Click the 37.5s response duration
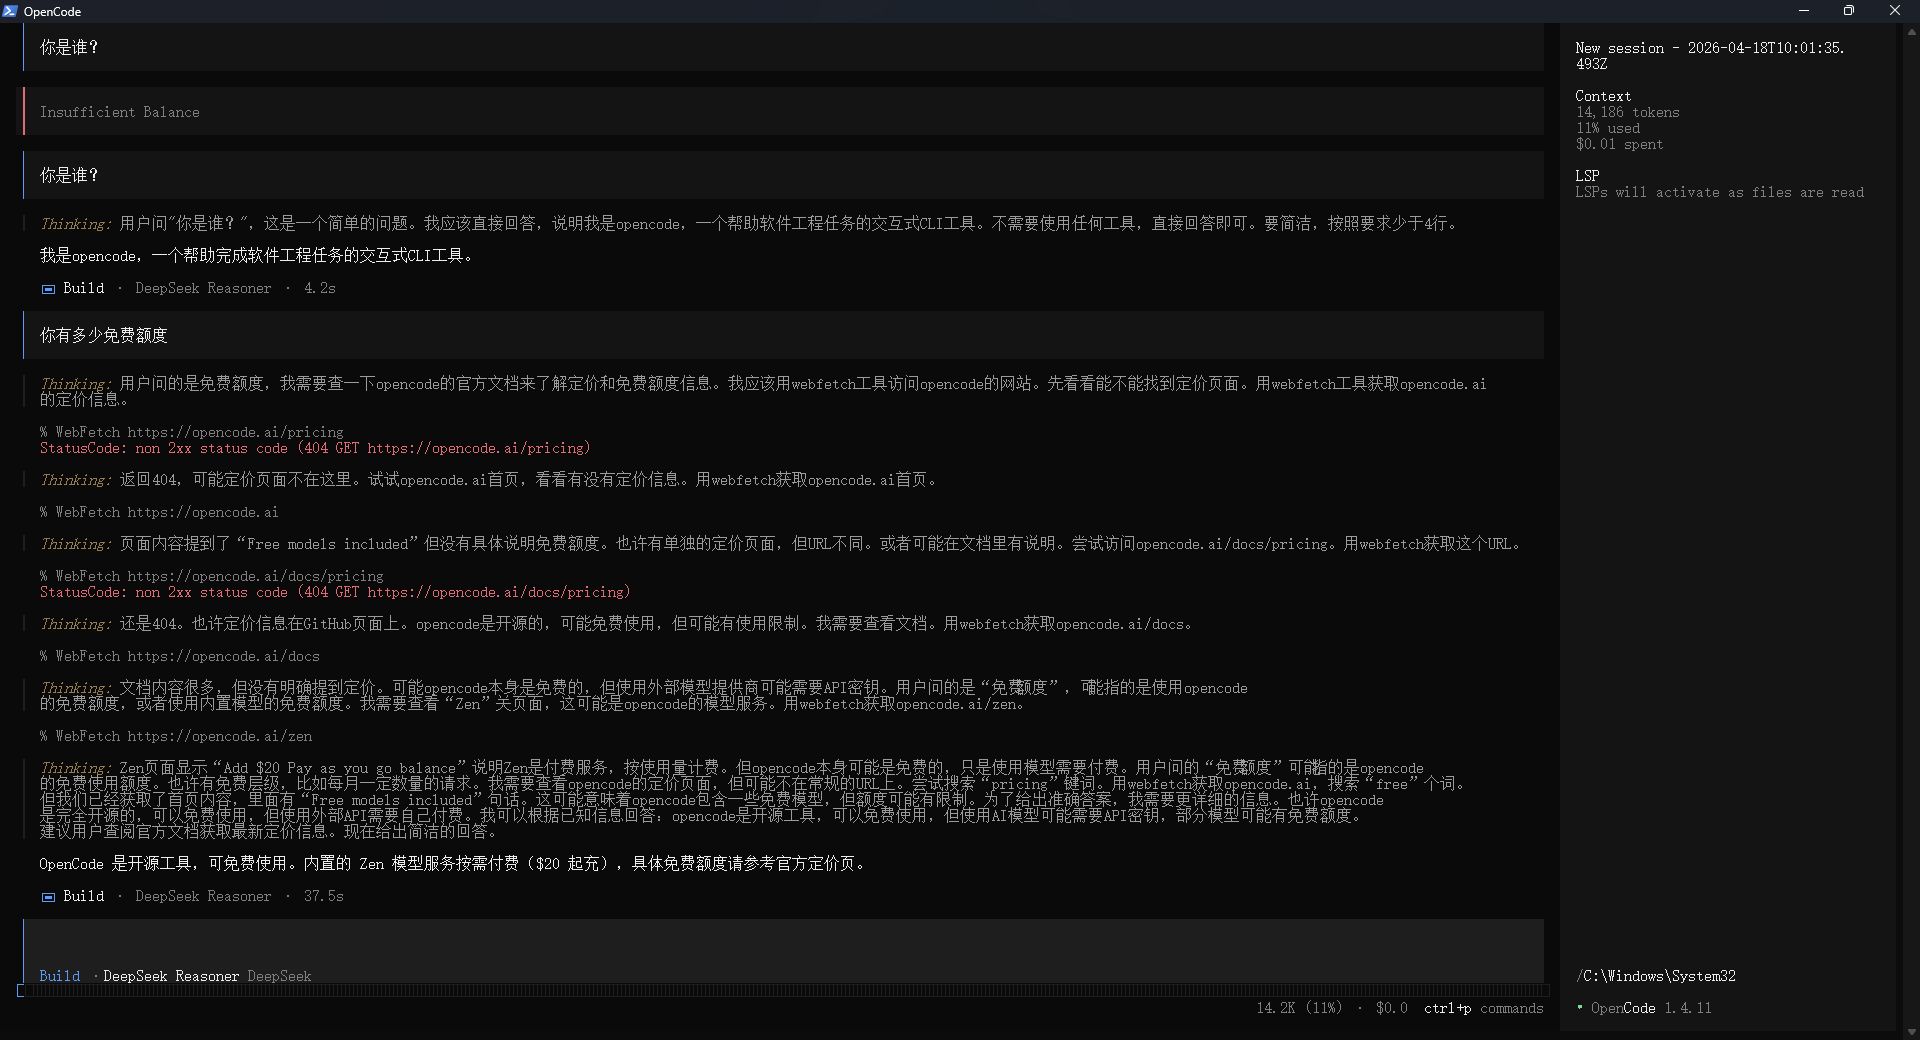The image size is (1920, 1040). tap(324, 896)
